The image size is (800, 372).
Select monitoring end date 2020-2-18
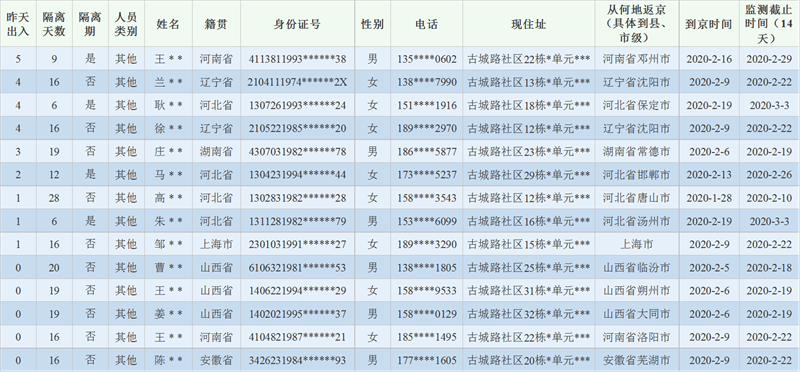(x=769, y=267)
